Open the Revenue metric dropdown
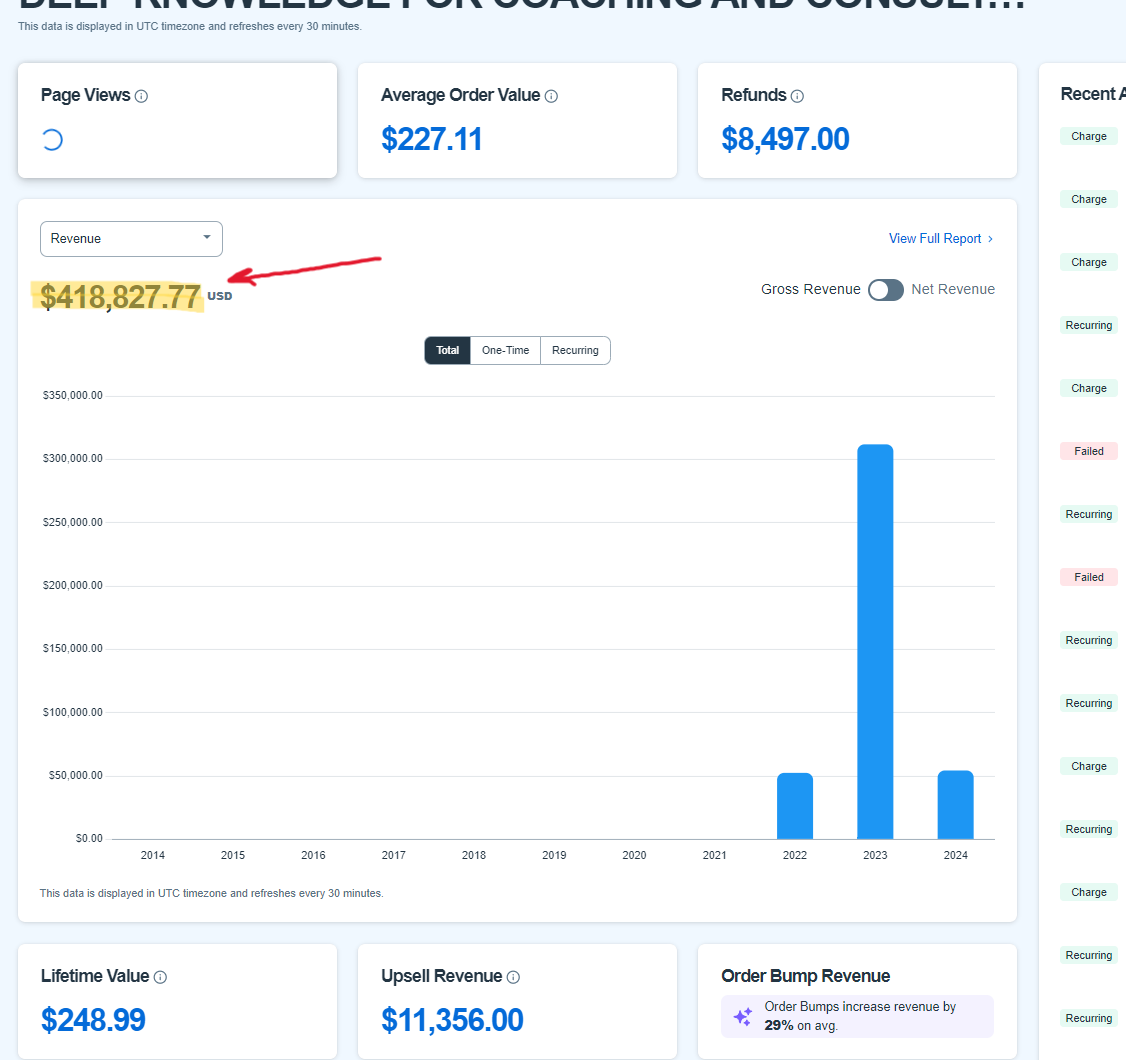This screenshot has width=1126, height=1060. coord(131,239)
